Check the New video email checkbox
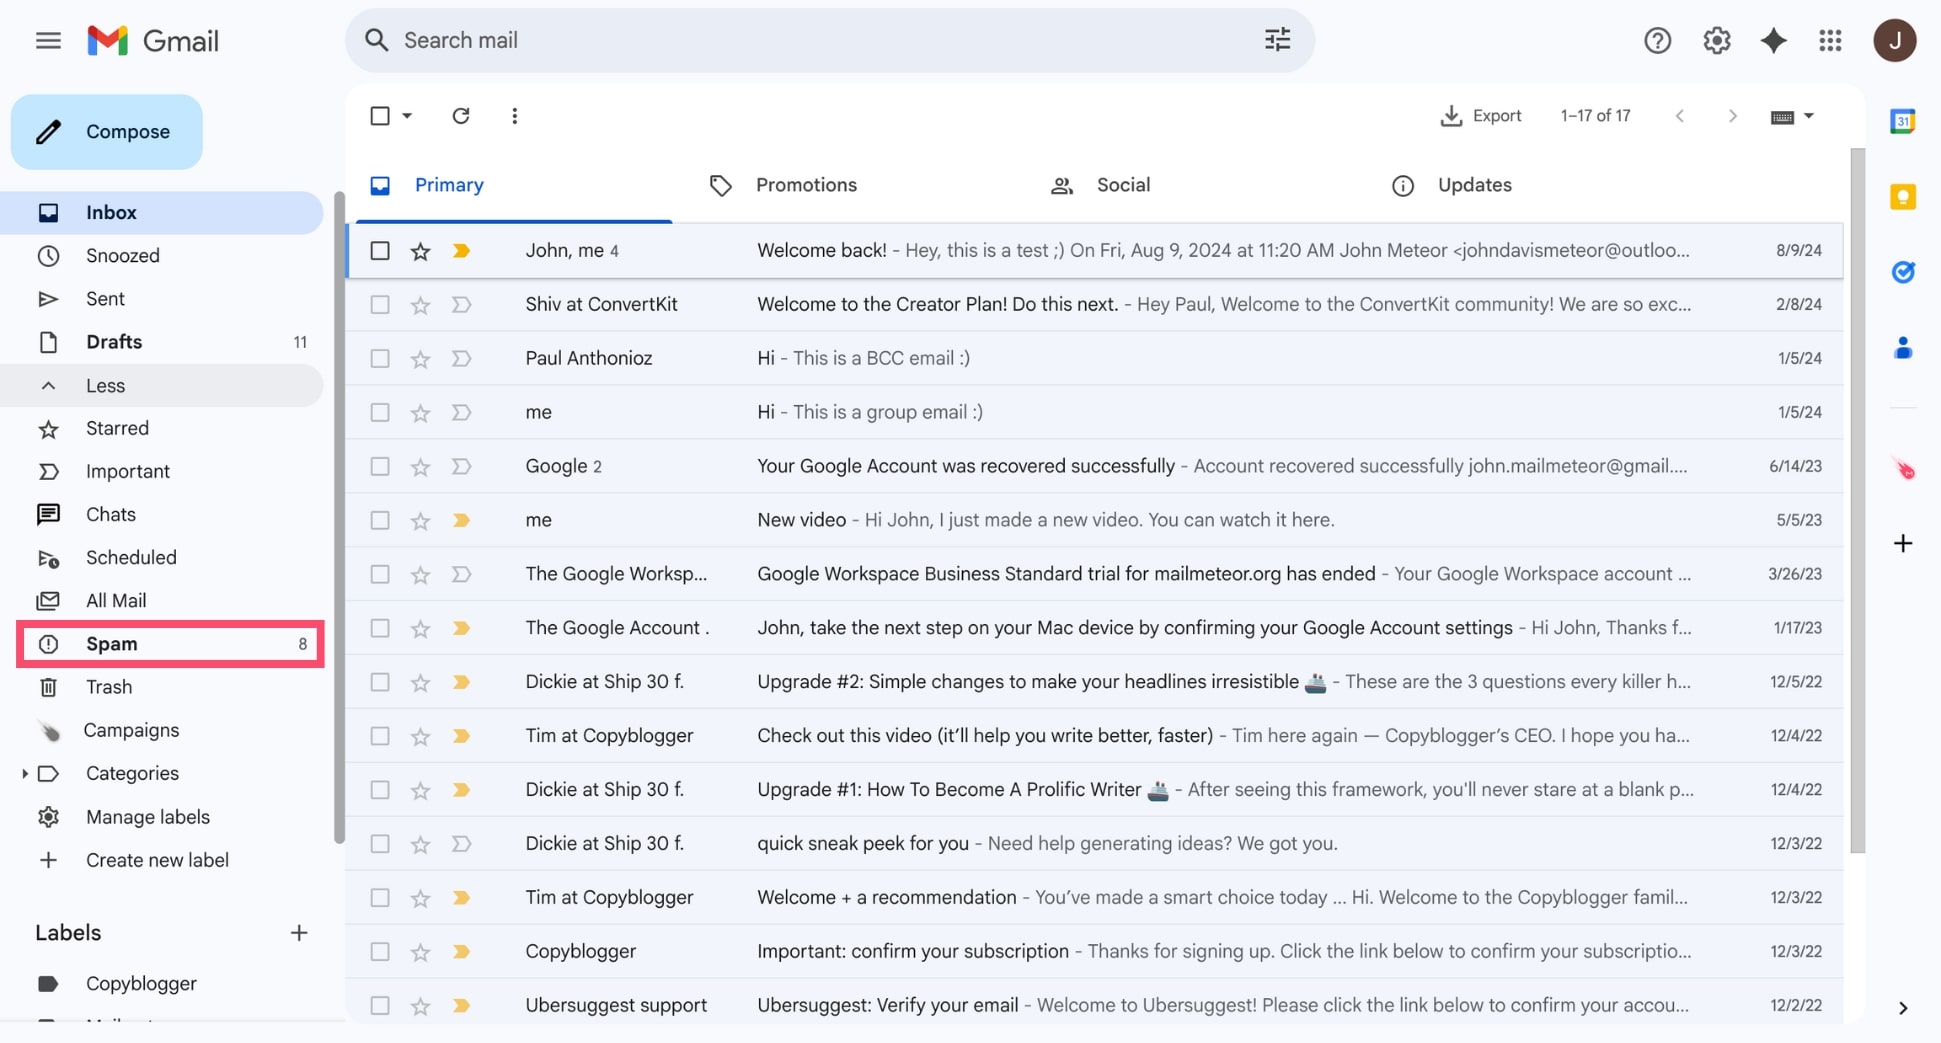1941x1043 pixels. click(x=380, y=521)
